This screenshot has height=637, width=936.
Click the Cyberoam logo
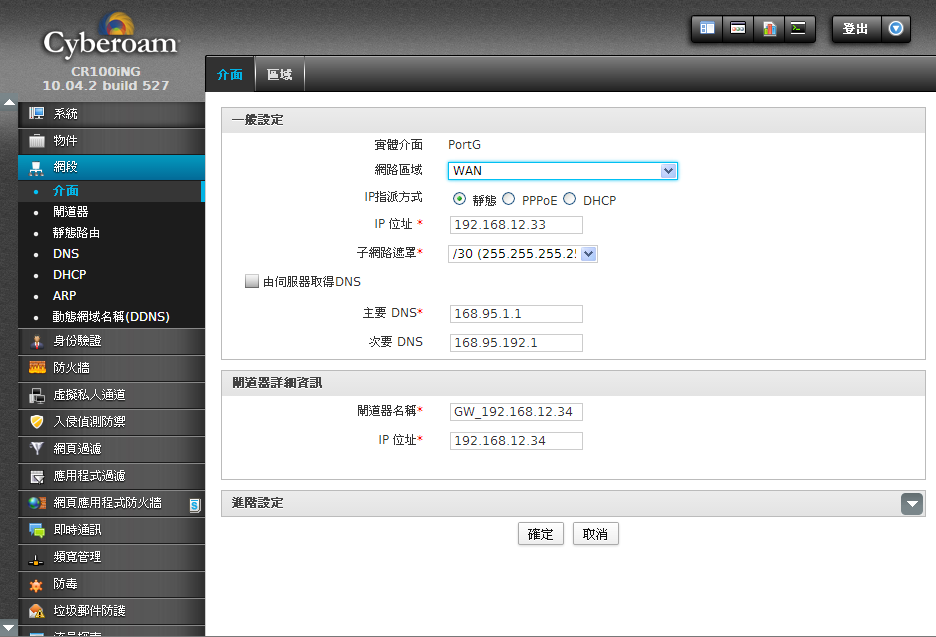click(111, 36)
